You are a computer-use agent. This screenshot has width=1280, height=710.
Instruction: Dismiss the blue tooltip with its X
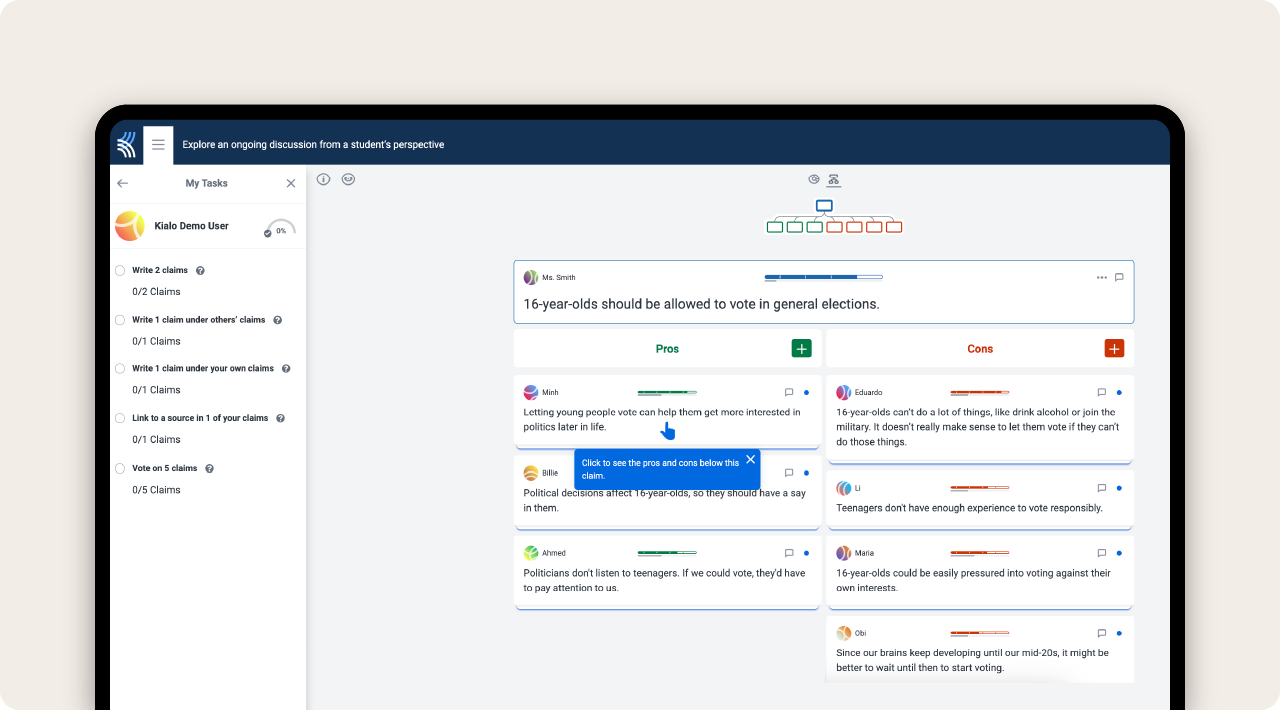(x=751, y=460)
